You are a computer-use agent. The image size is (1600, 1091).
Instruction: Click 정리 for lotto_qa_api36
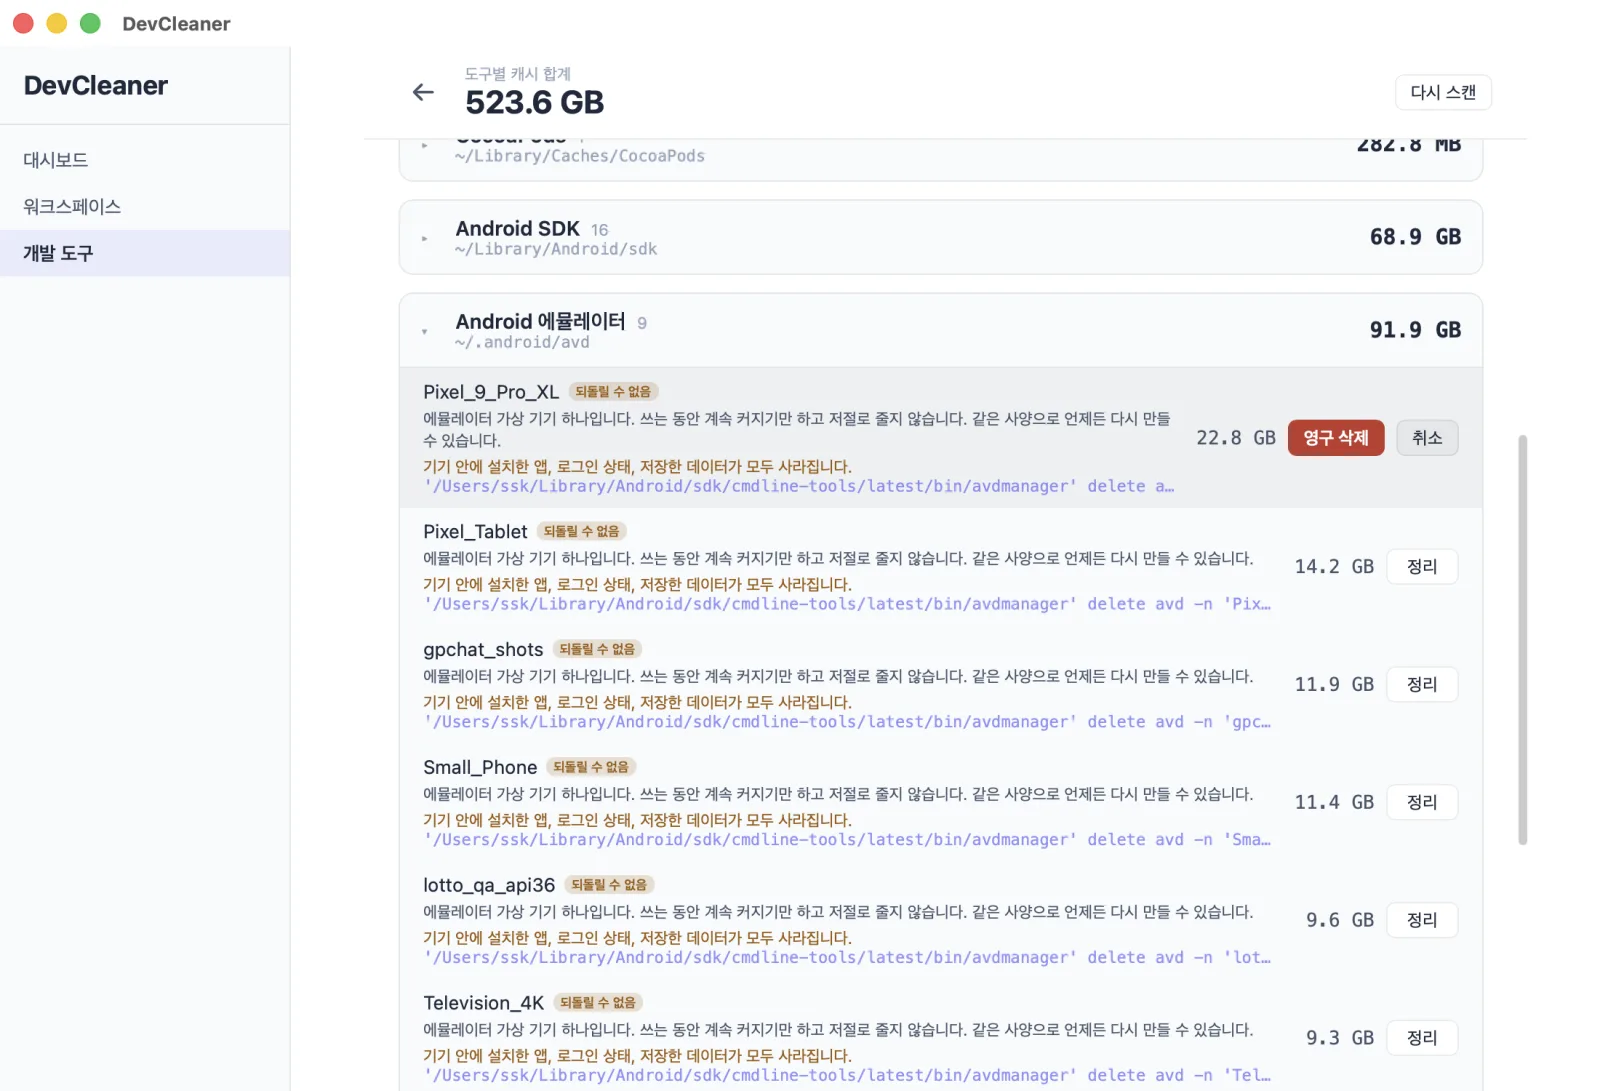(1422, 921)
